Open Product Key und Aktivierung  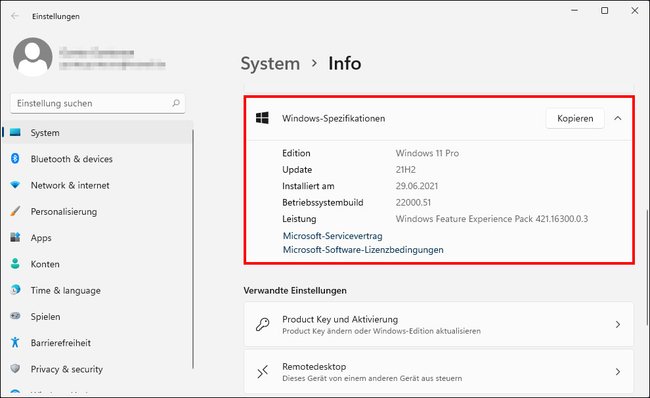coord(439,324)
